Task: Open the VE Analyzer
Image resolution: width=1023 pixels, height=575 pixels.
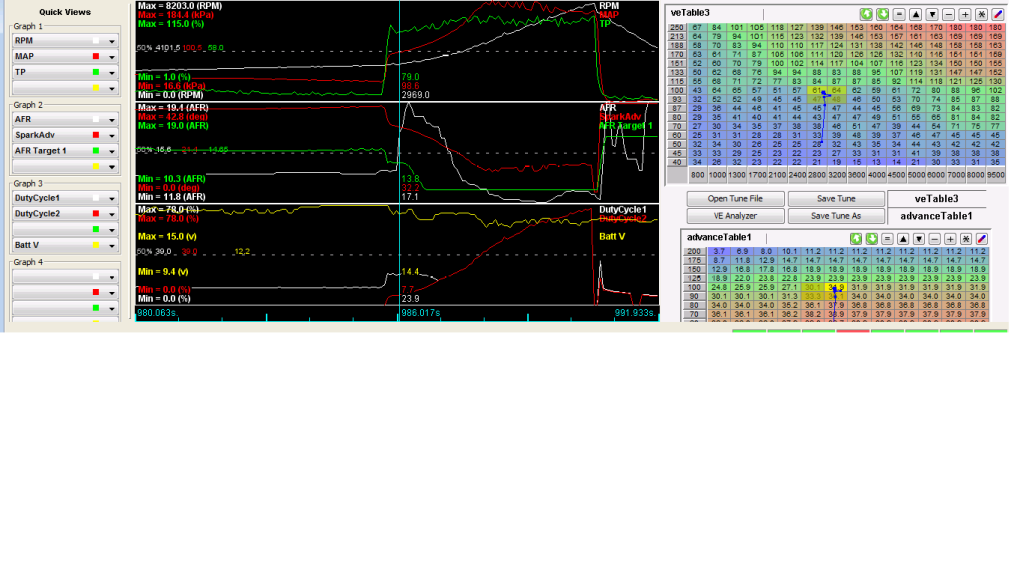Action: point(735,216)
